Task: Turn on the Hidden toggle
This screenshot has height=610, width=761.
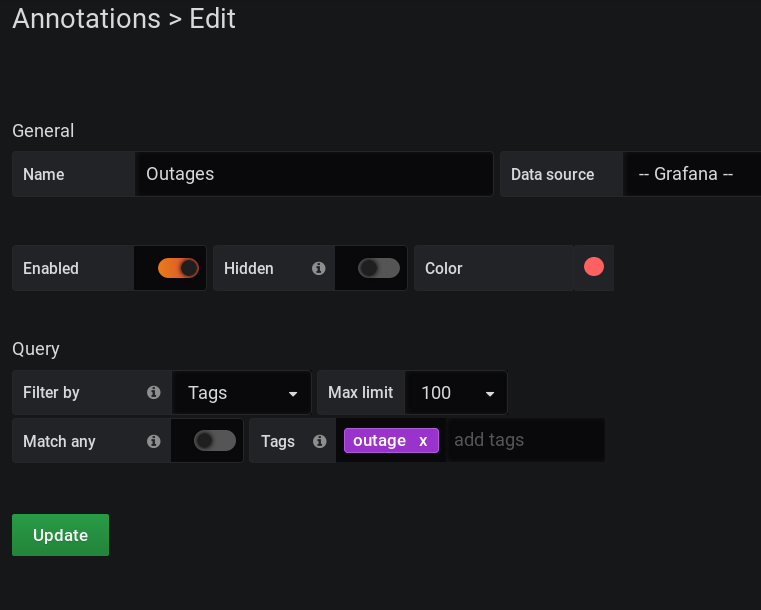Action: pos(379,268)
